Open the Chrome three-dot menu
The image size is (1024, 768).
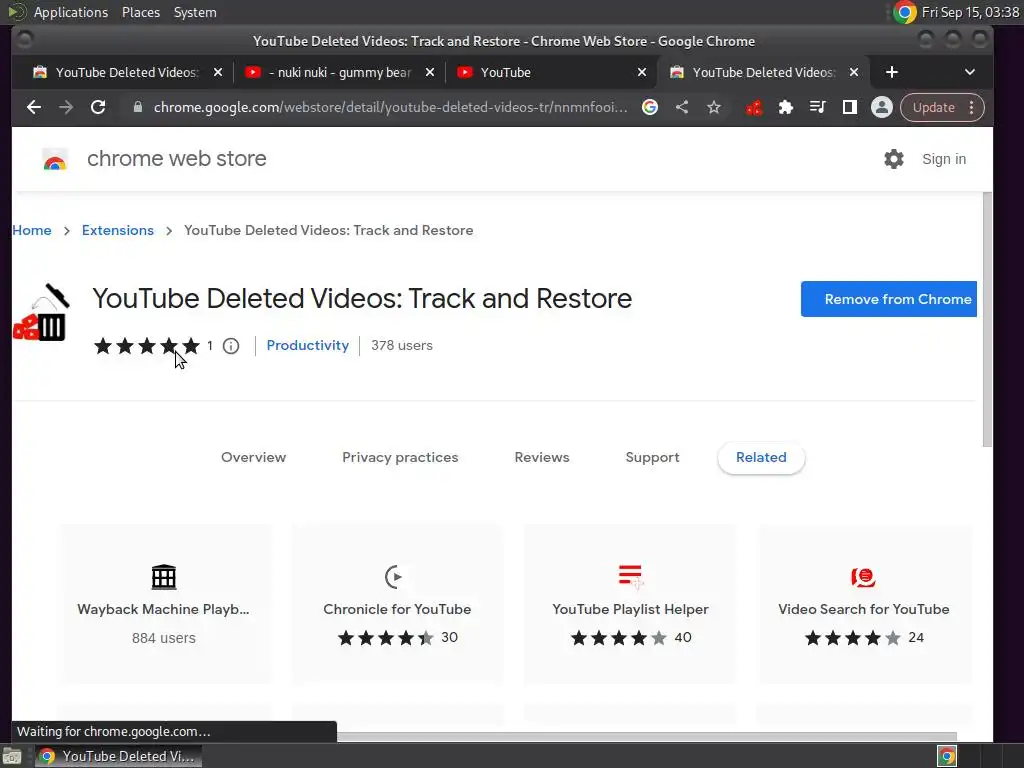pyautogui.click(x=972, y=107)
